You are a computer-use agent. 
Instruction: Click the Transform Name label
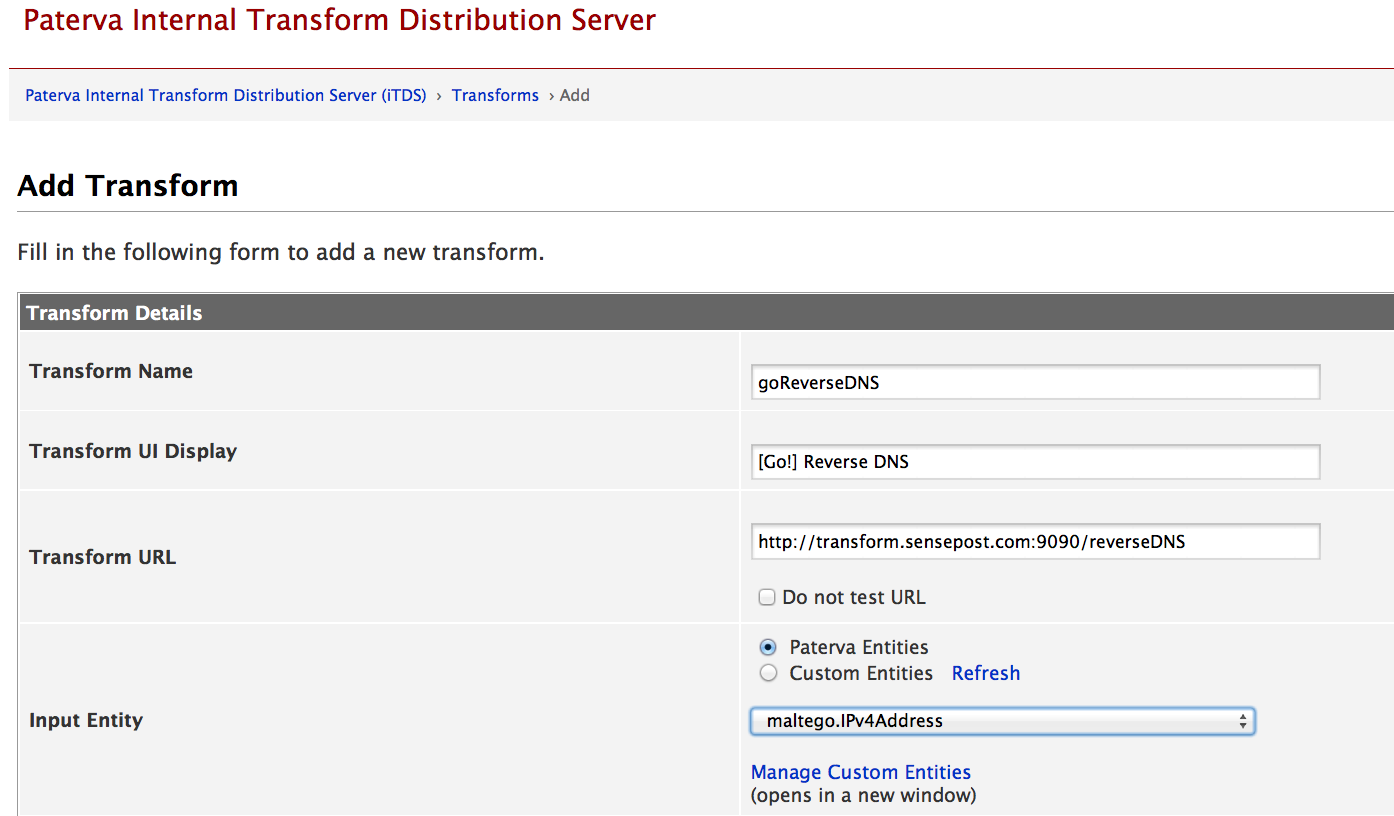point(111,371)
